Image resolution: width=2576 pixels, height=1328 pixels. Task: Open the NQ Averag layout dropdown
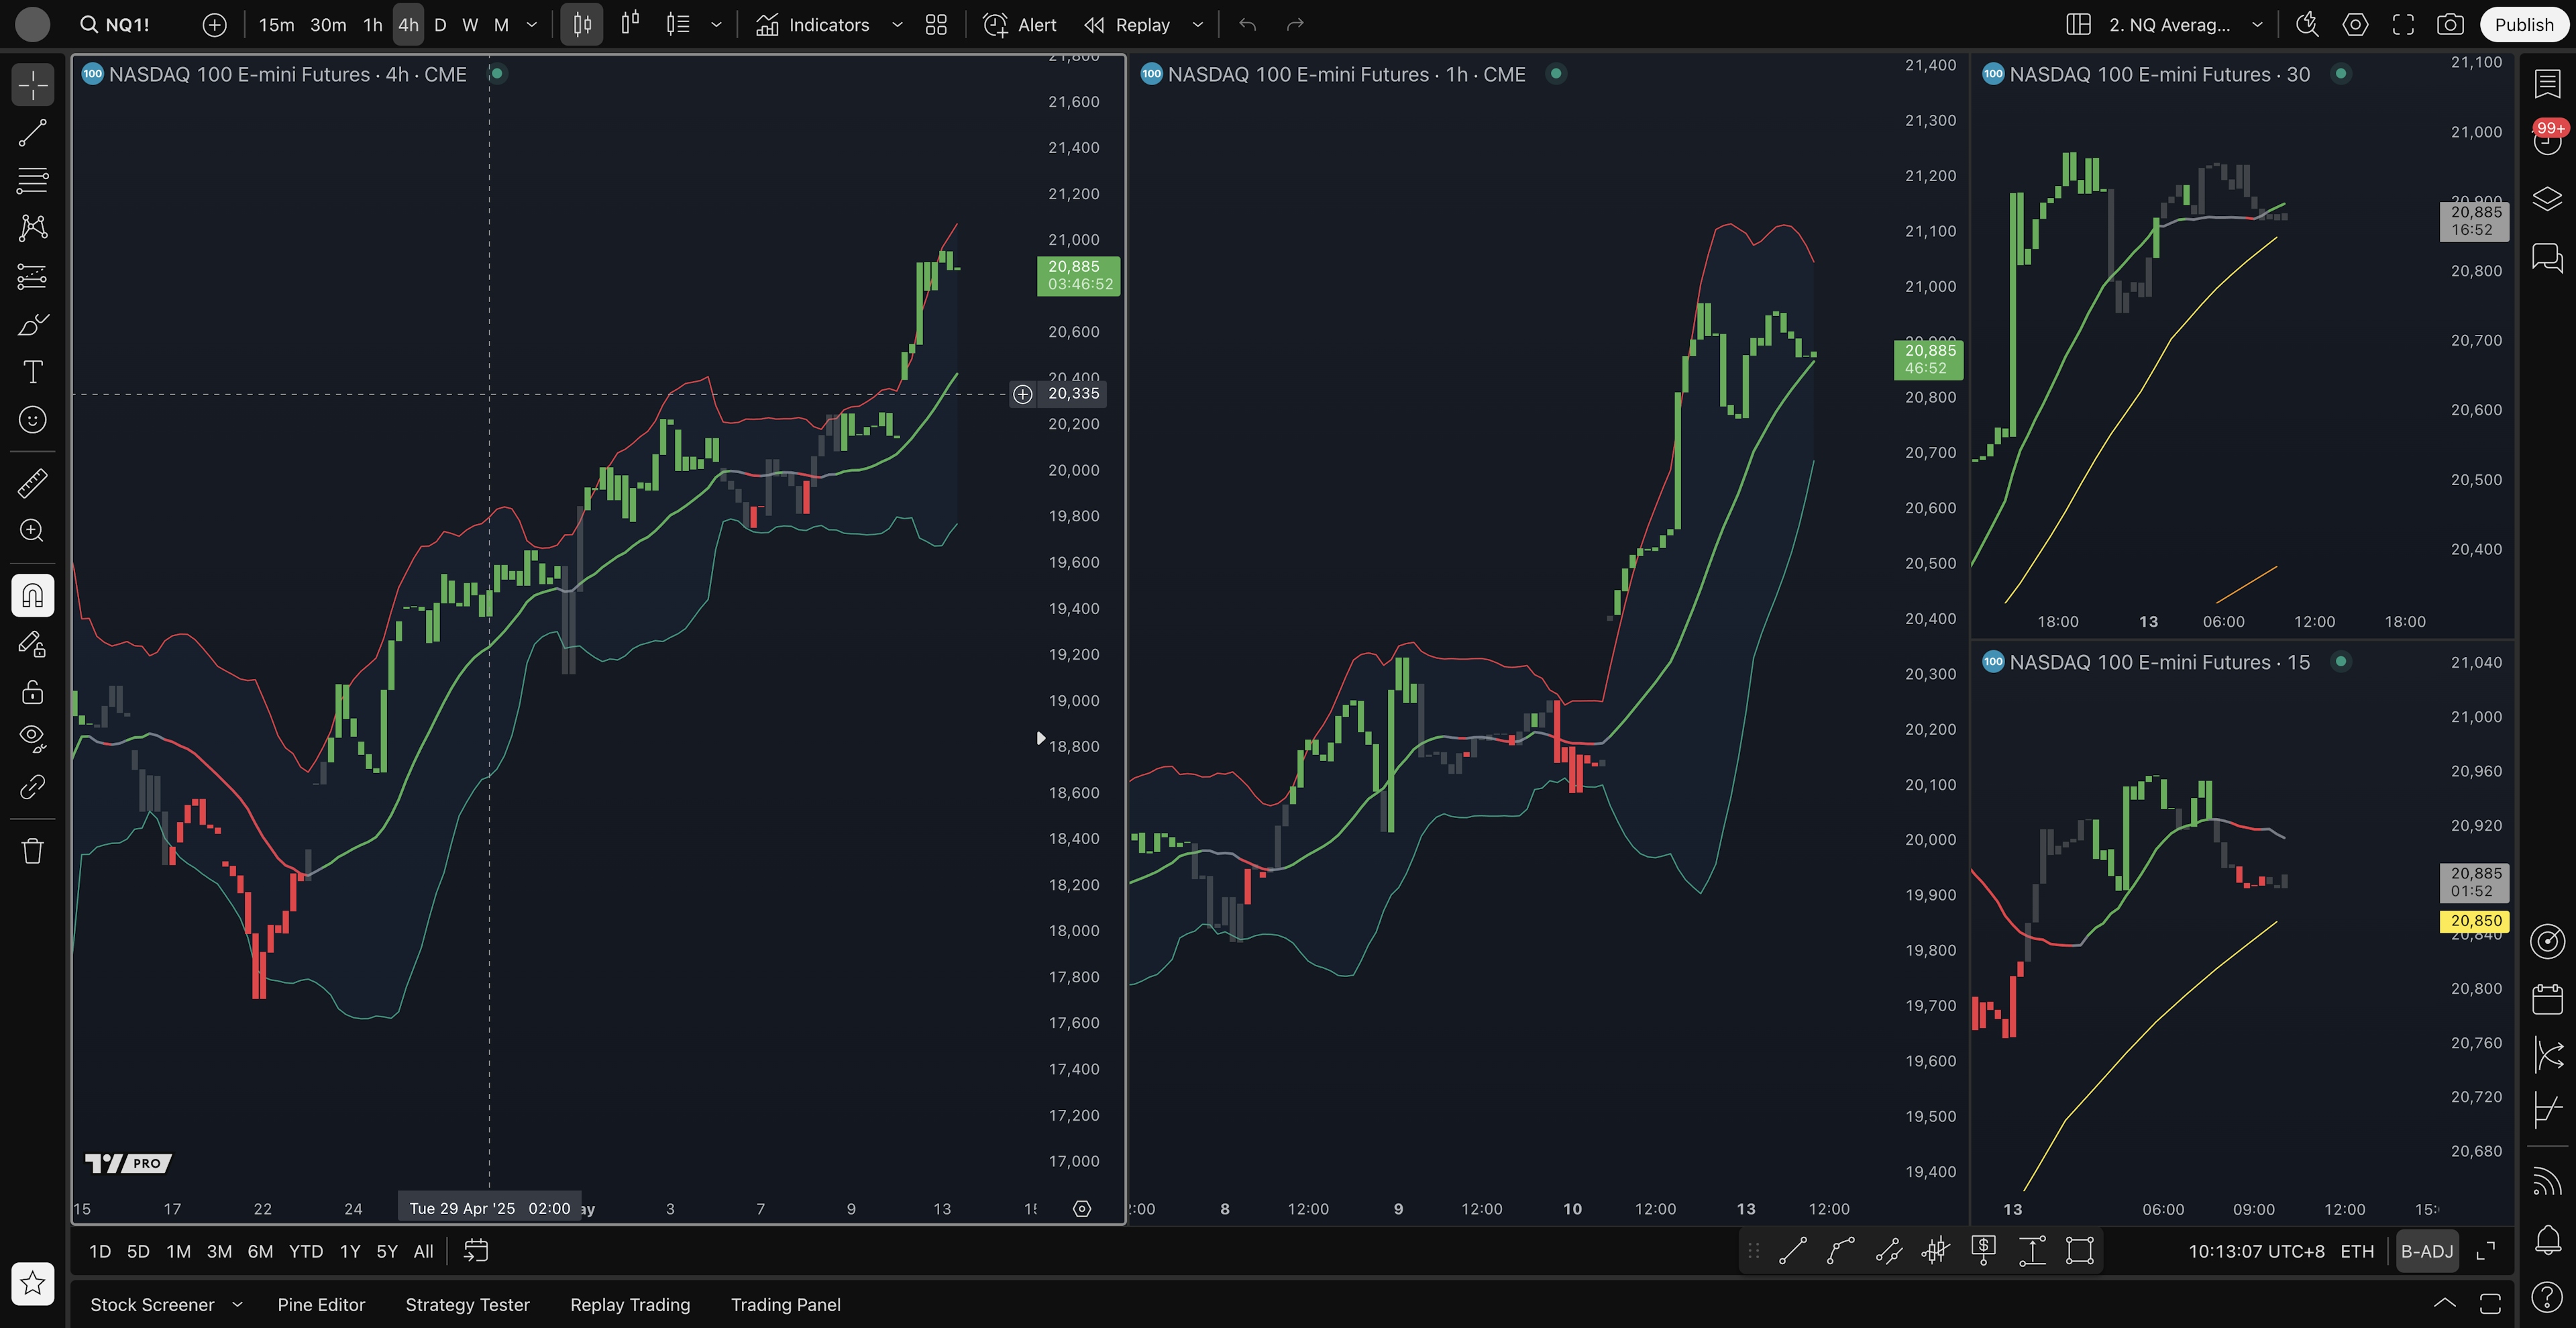[2257, 25]
